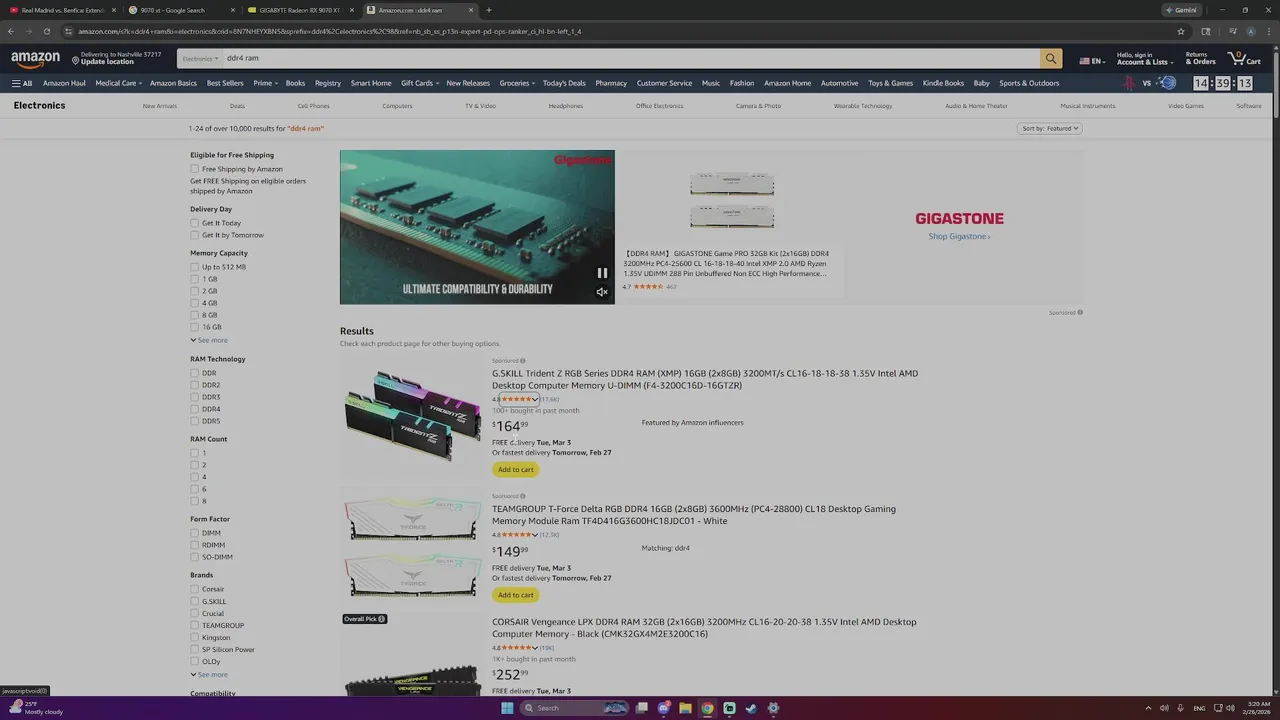
Task: Click the Overall Pick info icon
Action: (381, 619)
